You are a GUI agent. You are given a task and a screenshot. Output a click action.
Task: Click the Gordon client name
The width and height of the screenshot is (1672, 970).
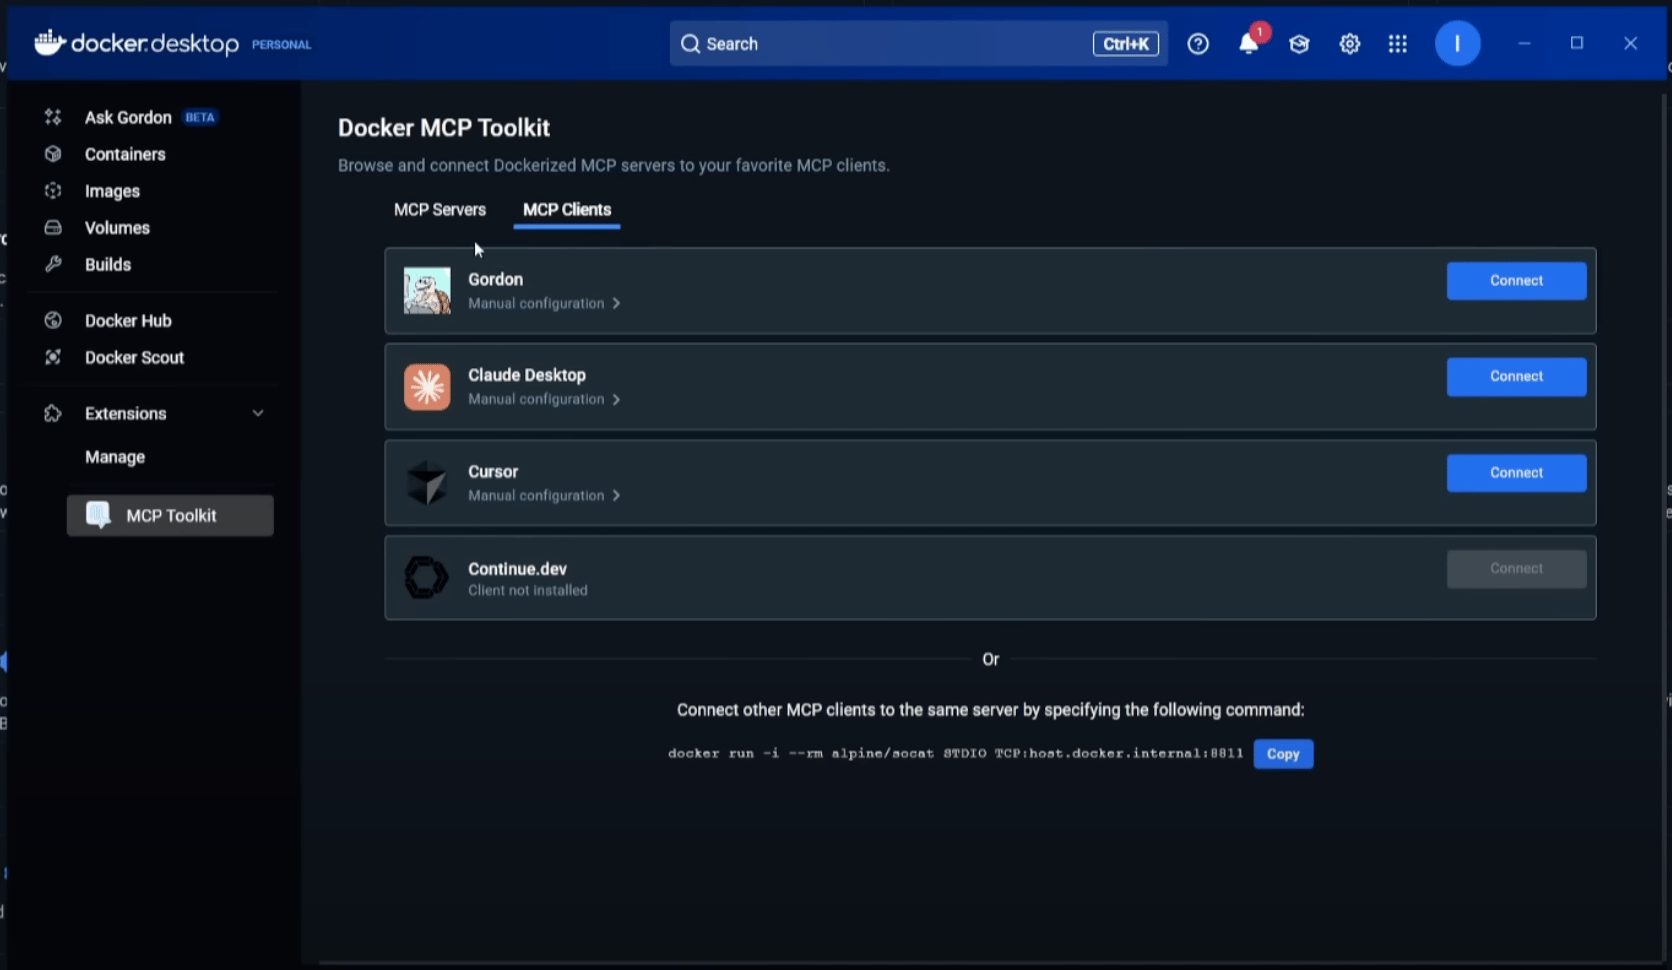pos(495,279)
